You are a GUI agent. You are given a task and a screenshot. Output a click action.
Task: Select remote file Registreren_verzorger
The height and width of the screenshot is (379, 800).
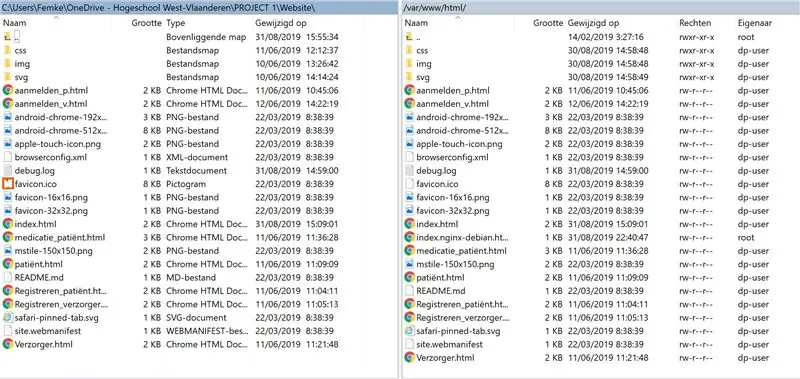tap(463, 317)
